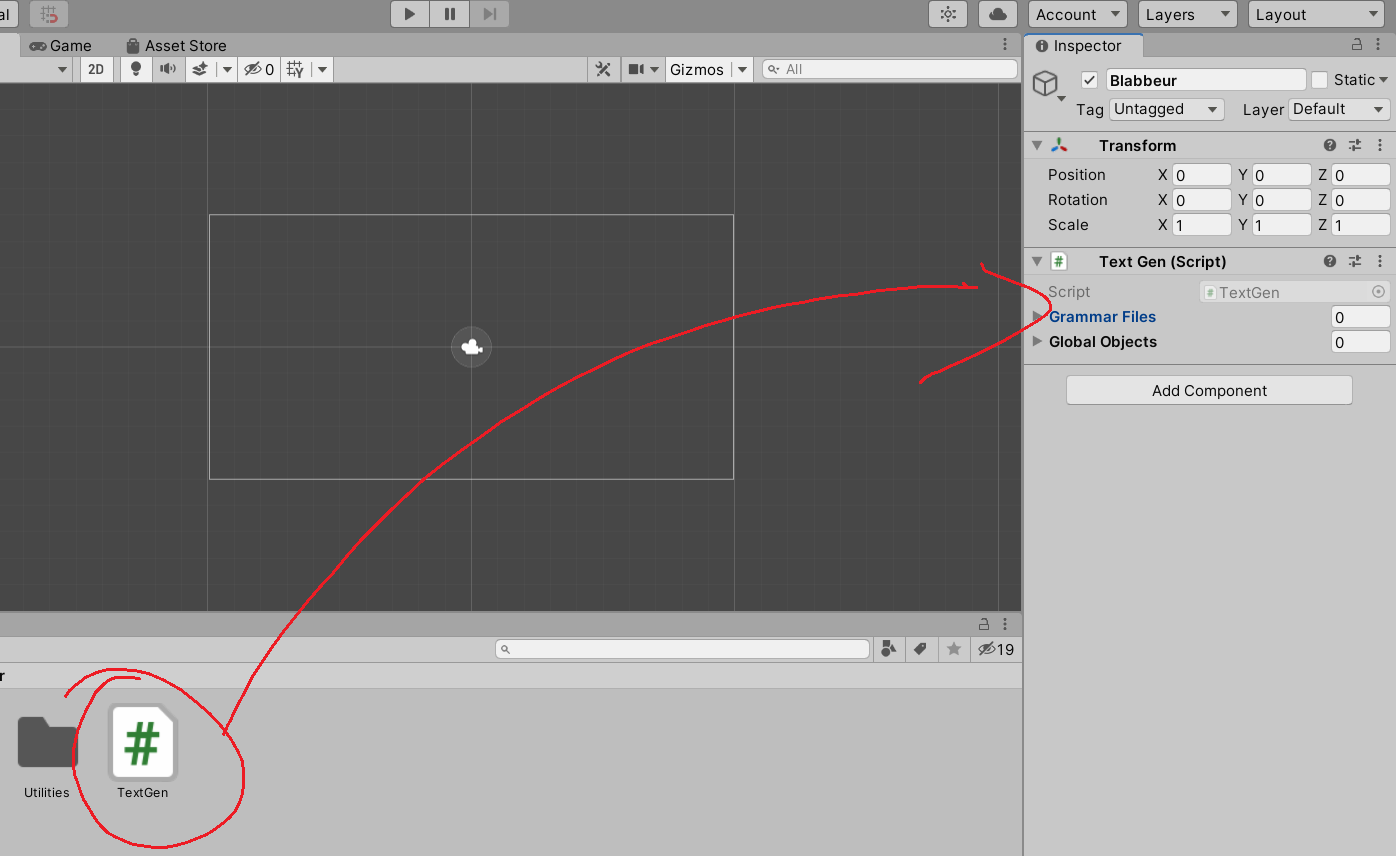Open the Static flags dropdown arrow
The width and height of the screenshot is (1396, 856).
pos(1384,80)
